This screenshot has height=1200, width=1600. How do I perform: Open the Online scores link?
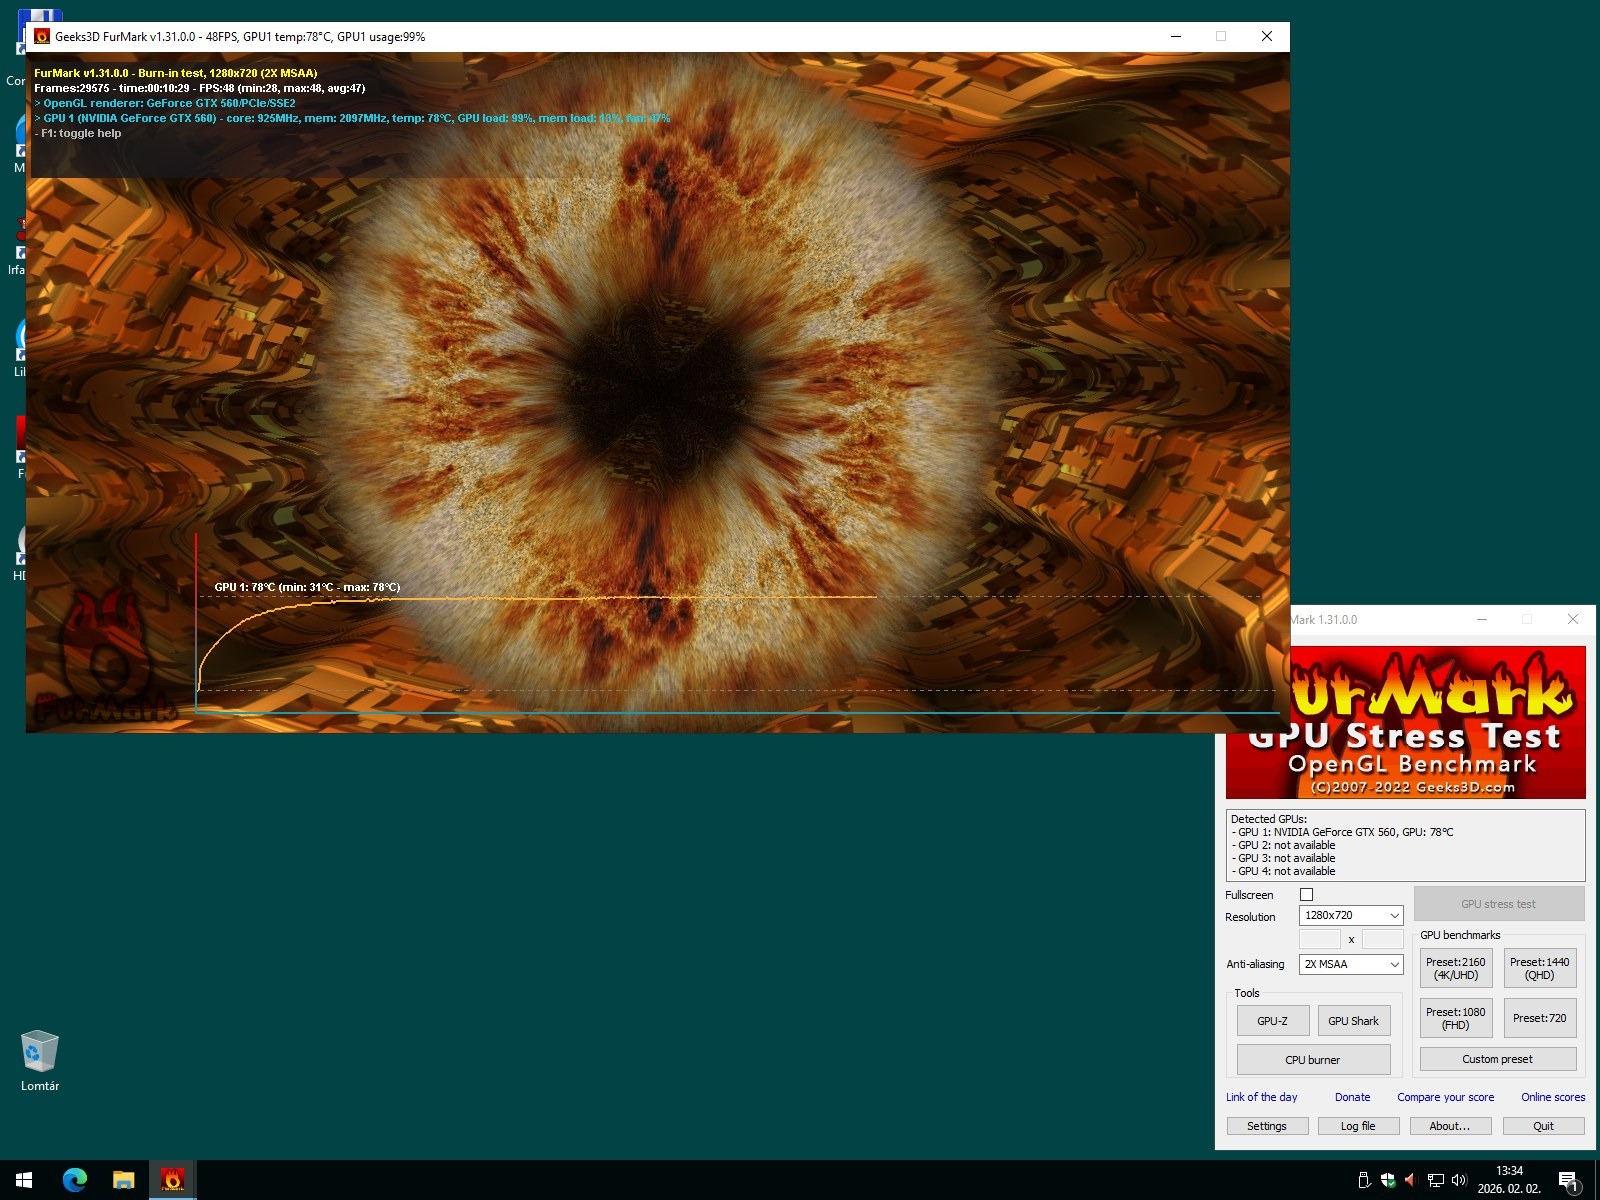coord(1553,1097)
